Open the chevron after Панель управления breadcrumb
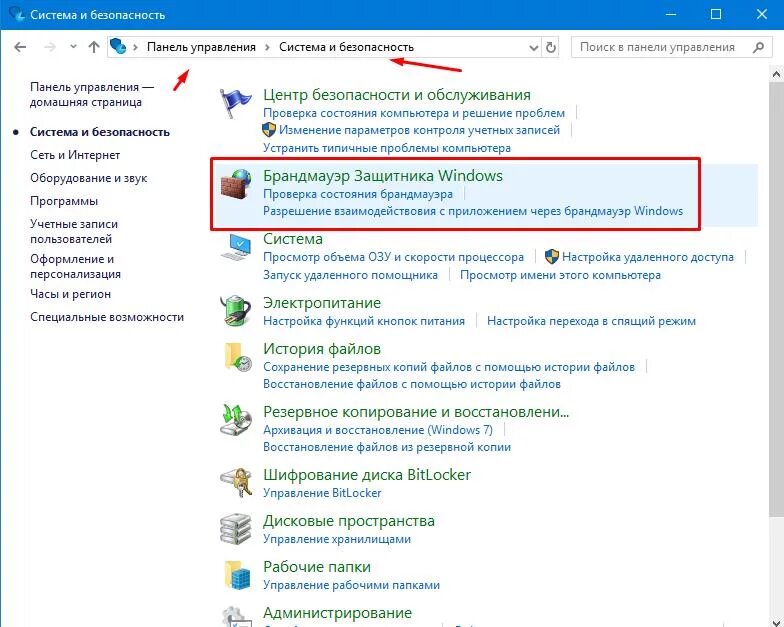 268,47
